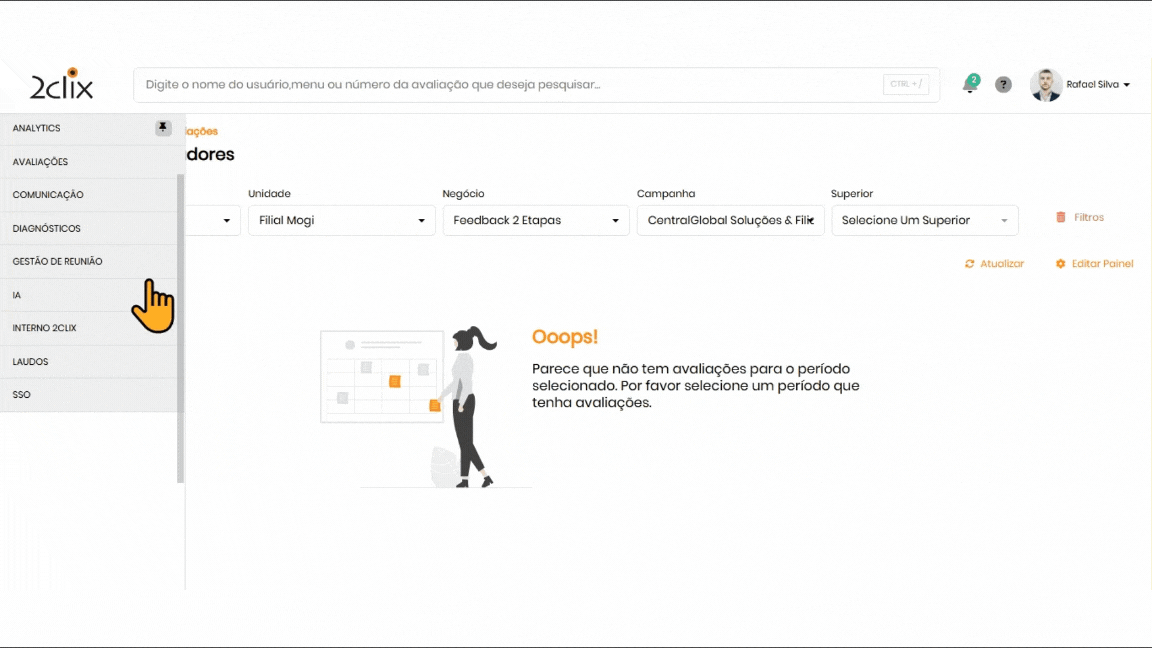Click the 2clix logo

tap(61, 85)
